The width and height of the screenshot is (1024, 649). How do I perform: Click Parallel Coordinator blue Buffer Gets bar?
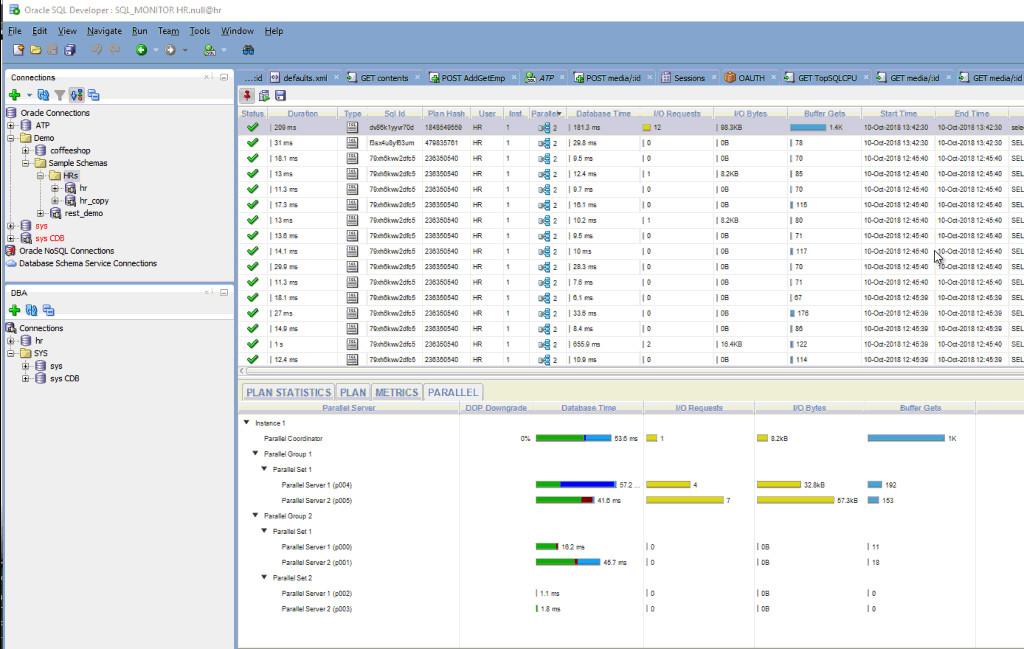(906, 438)
